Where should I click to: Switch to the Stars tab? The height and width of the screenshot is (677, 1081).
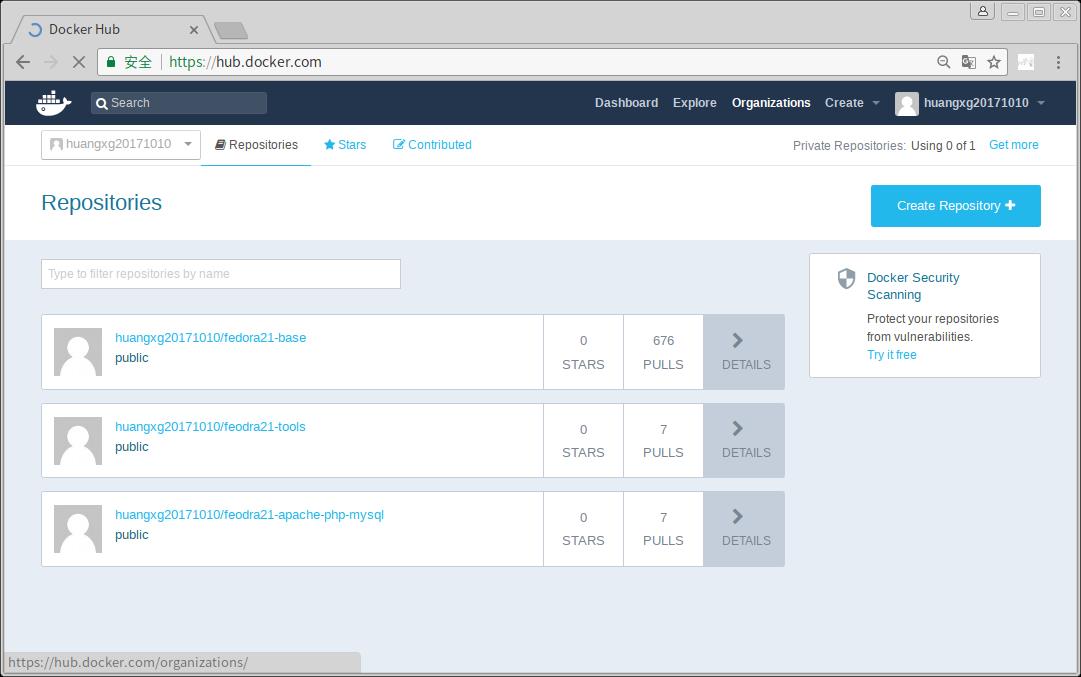[x=345, y=145]
